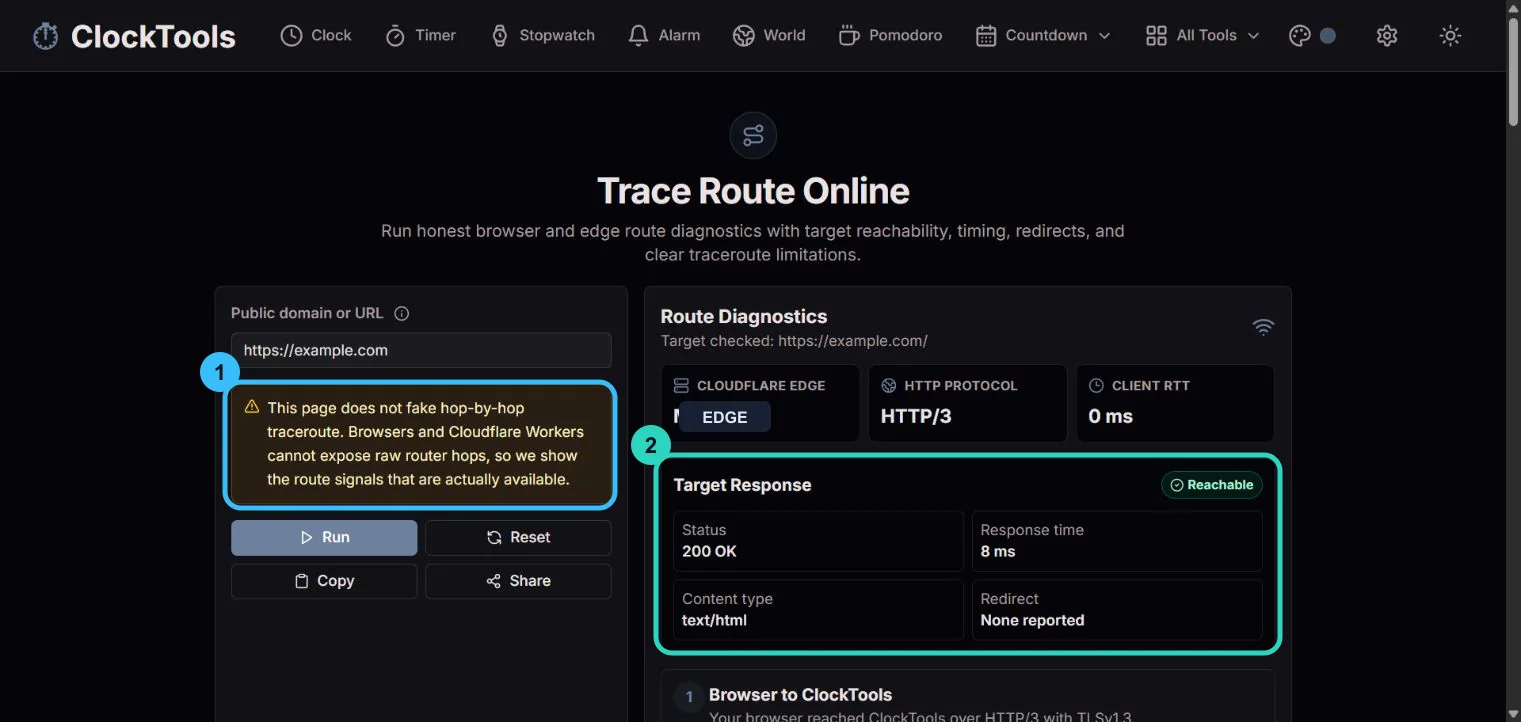Toggle light mode with sun icon

tap(1450, 35)
